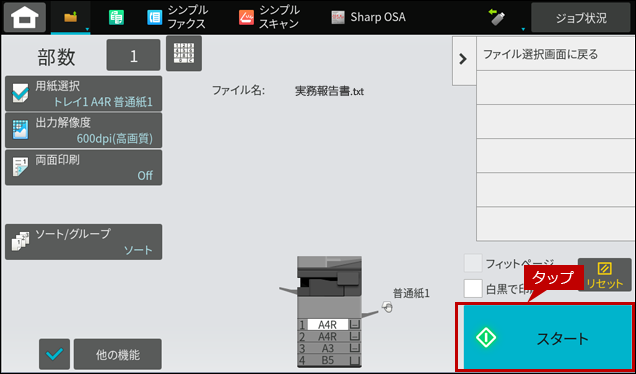Toggle フィットページ checkbox

tap(473, 264)
